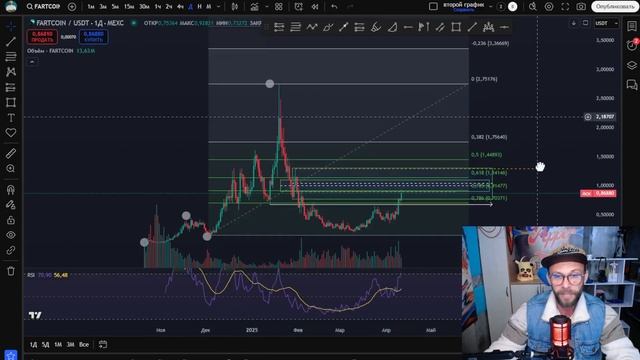Image resolution: width=640 pixels, height=360 pixels.
Task: Click the square icon left of USDT
Action: (585, 23)
